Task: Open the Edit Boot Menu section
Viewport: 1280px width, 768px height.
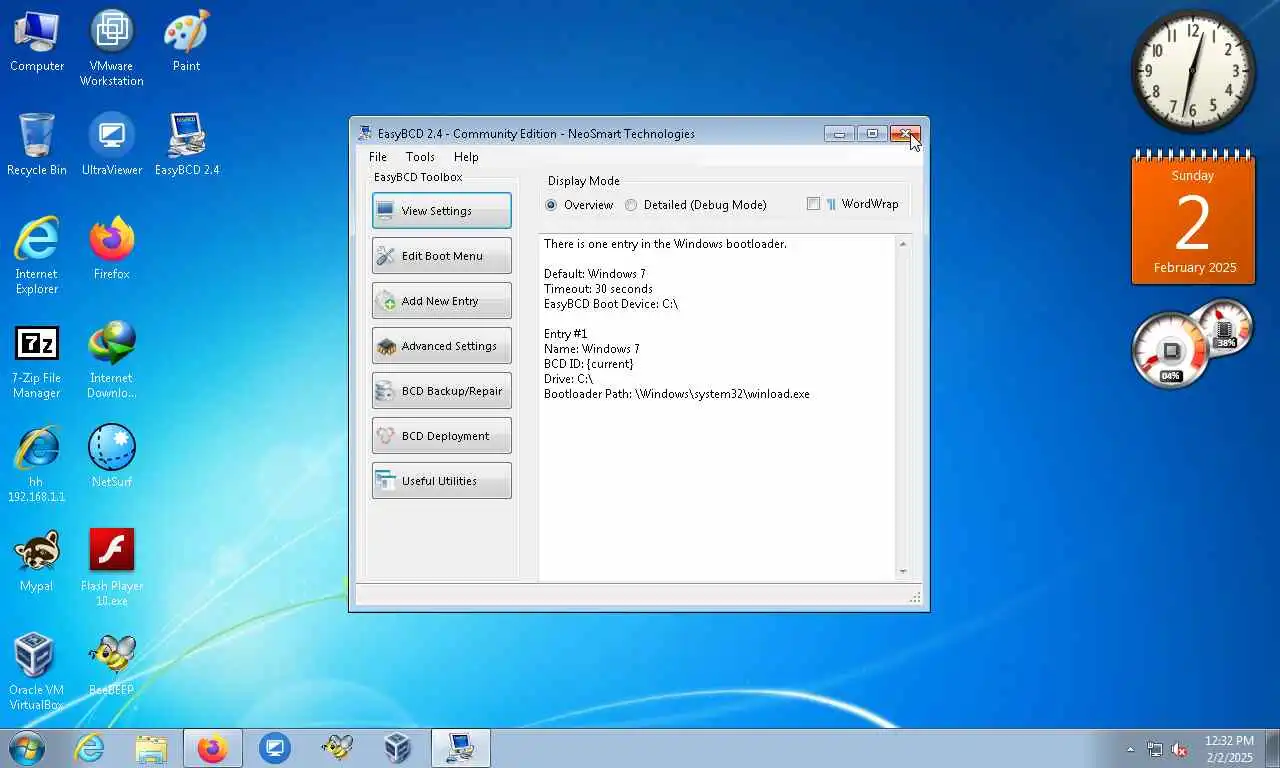Action: point(441,256)
